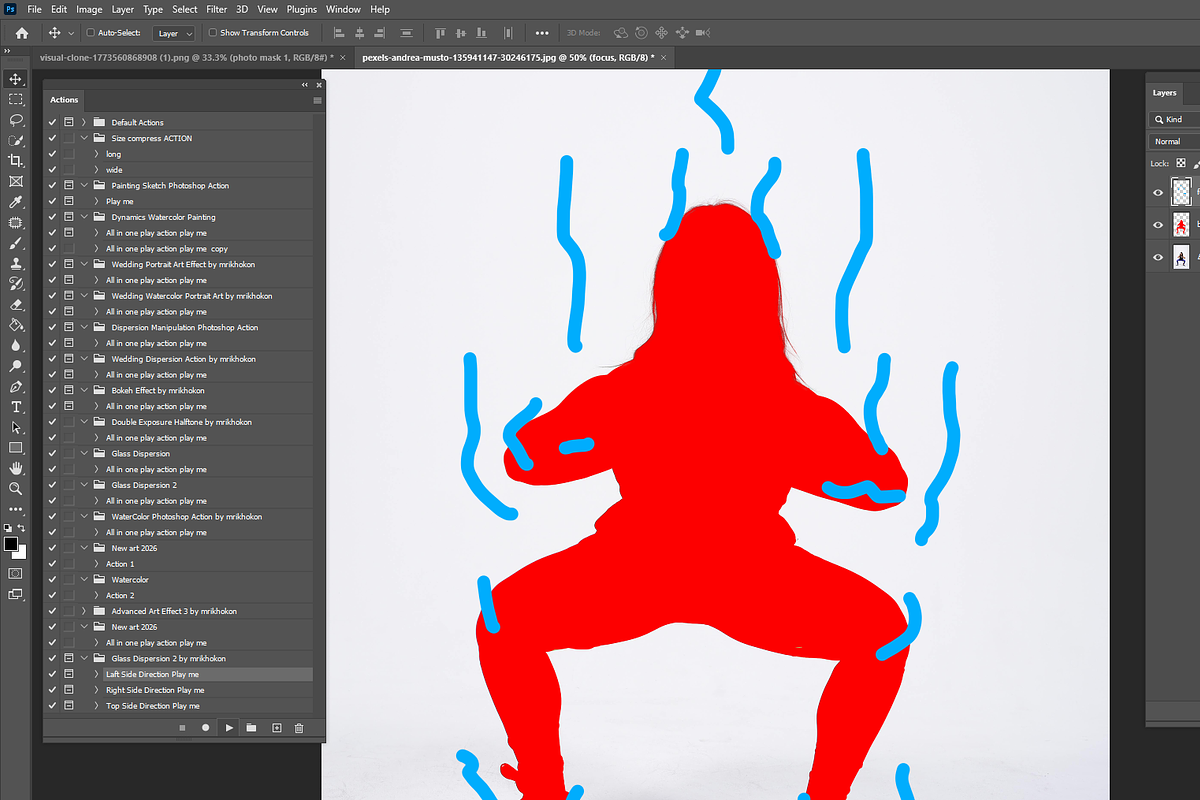1200x800 pixels.
Task: Open the 'Normal' blend mode dropdown in Layers
Action: pos(1175,141)
